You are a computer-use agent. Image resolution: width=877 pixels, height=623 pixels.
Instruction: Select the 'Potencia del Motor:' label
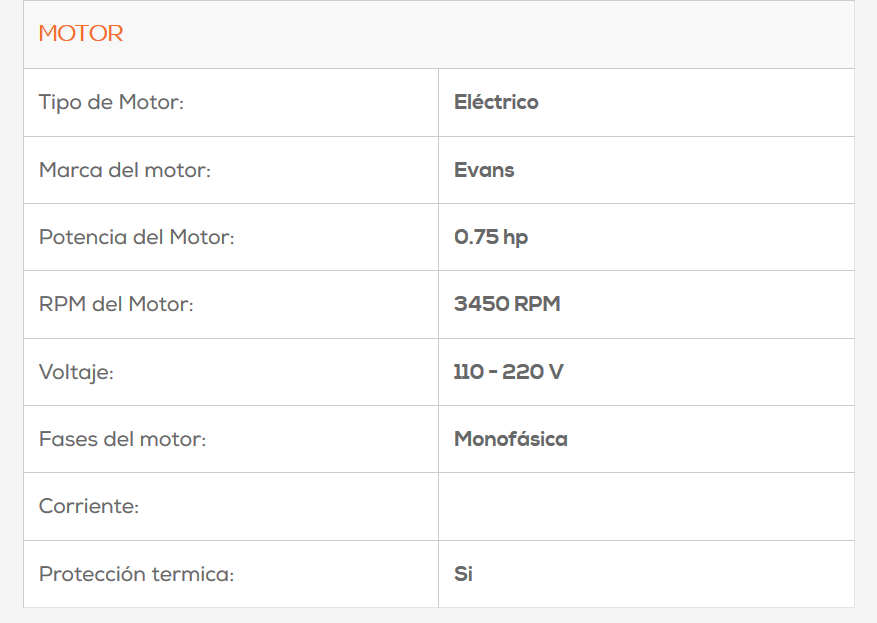136,238
